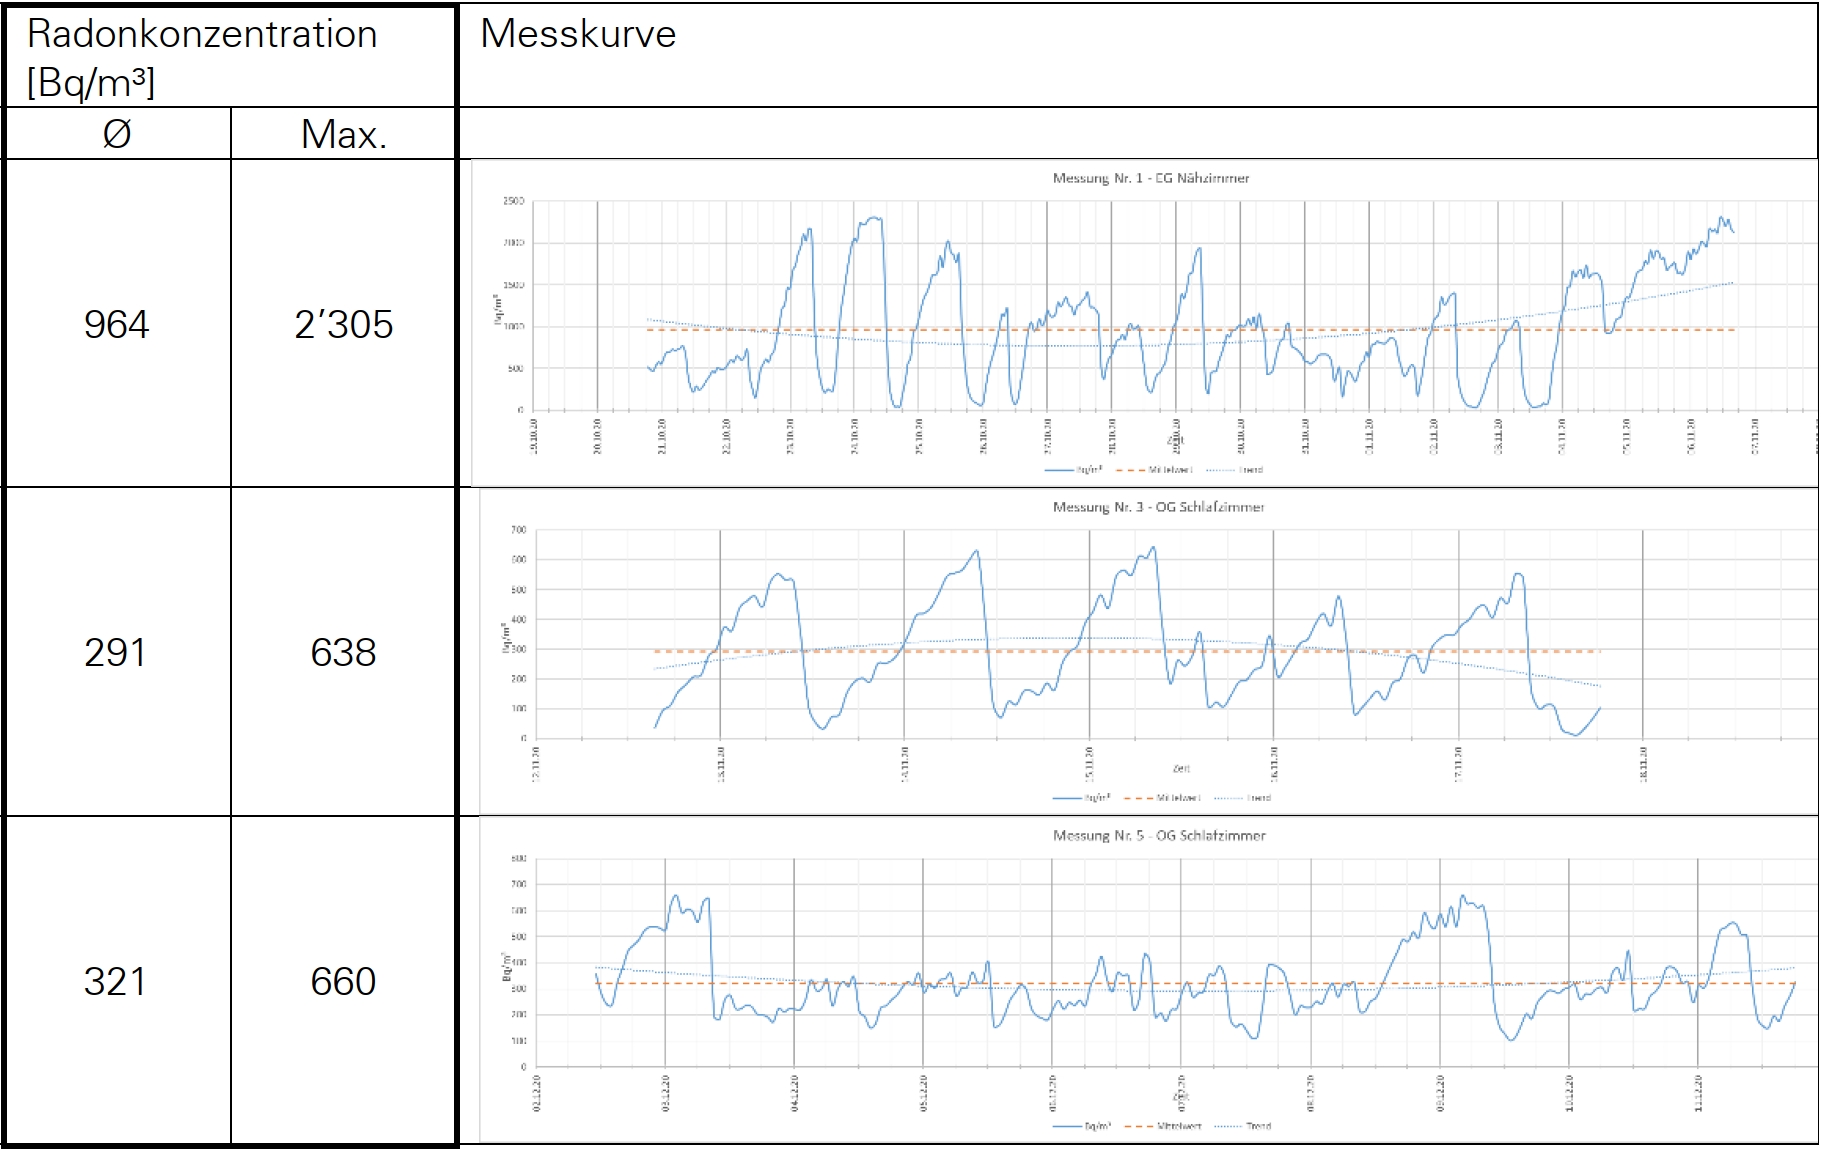Click 'Bq/m³' legend entry in Messung Nr. 5 chart

point(1081,1126)
